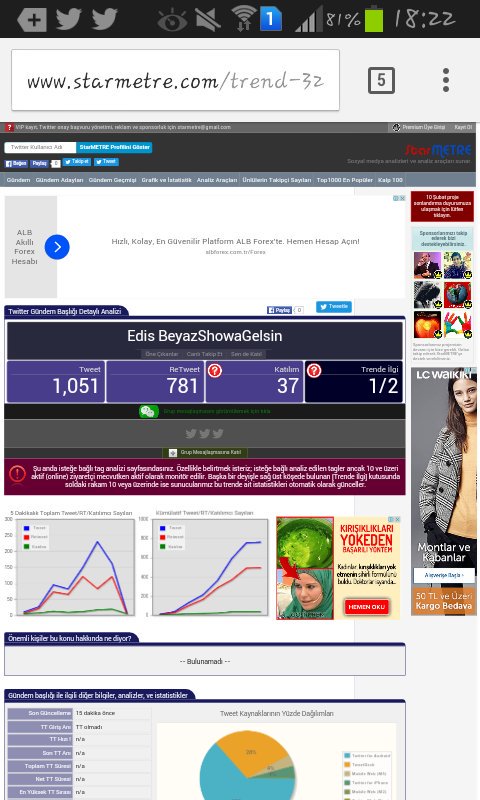Click the 1,051 Tweet count box
Screen dimensions: 480x800
click(55, 382)
